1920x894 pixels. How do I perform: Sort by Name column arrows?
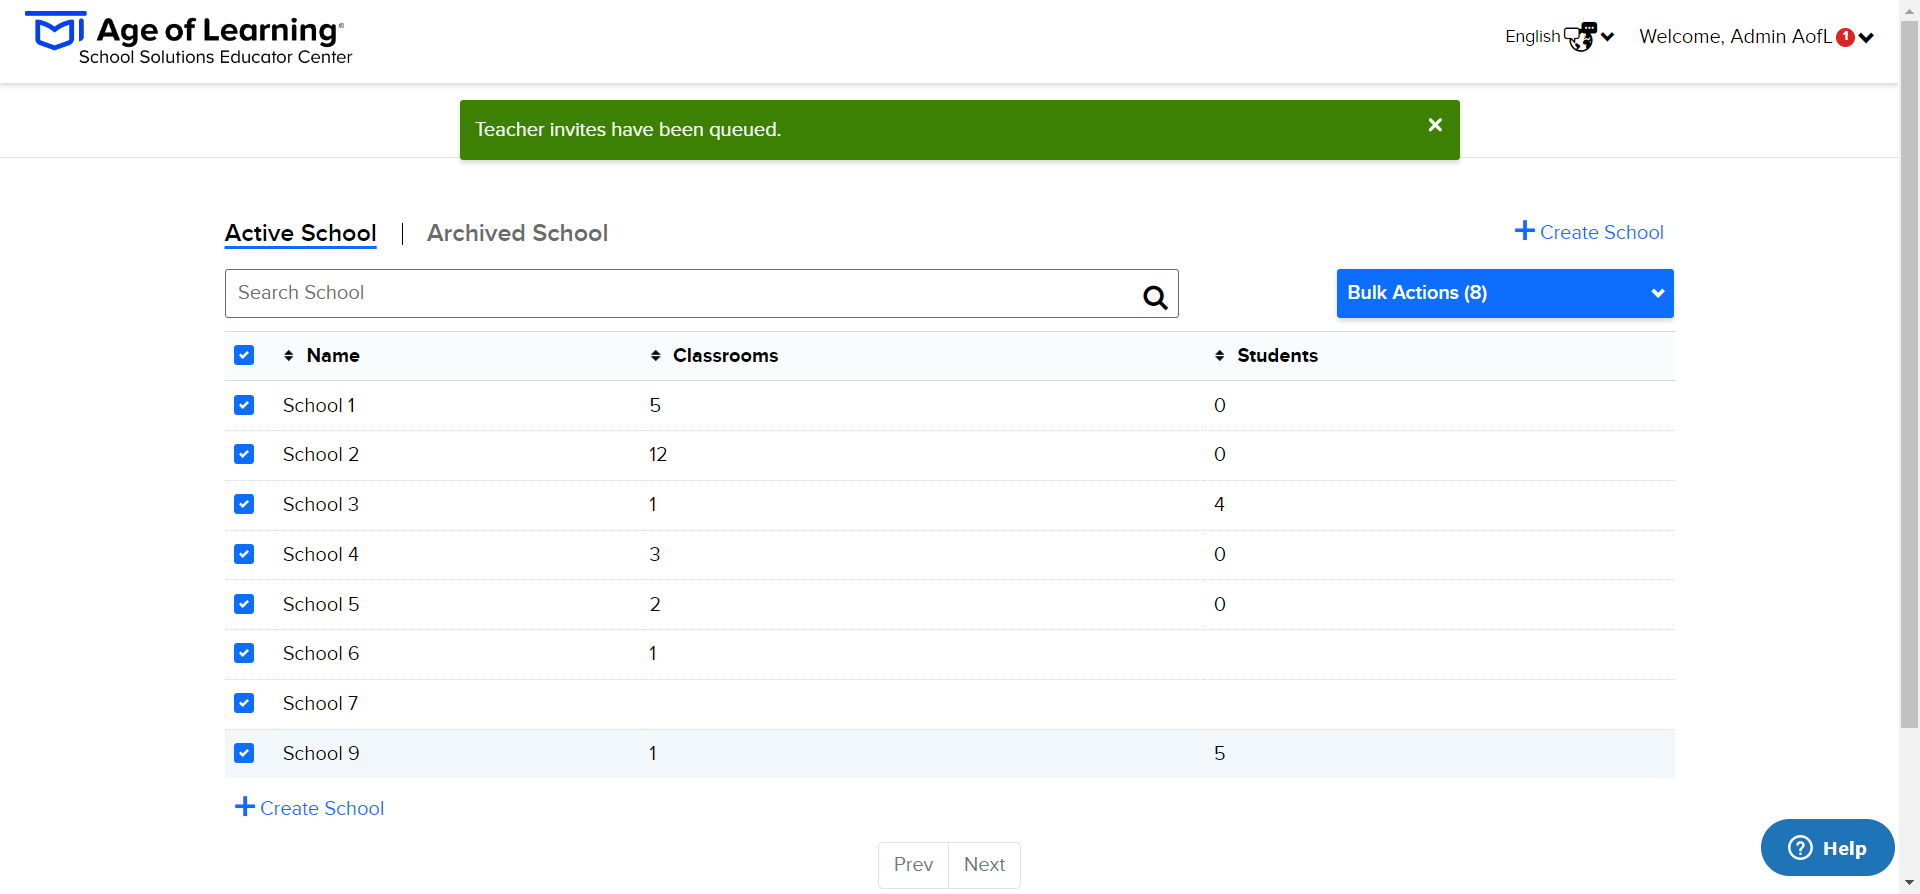(289, 355)
